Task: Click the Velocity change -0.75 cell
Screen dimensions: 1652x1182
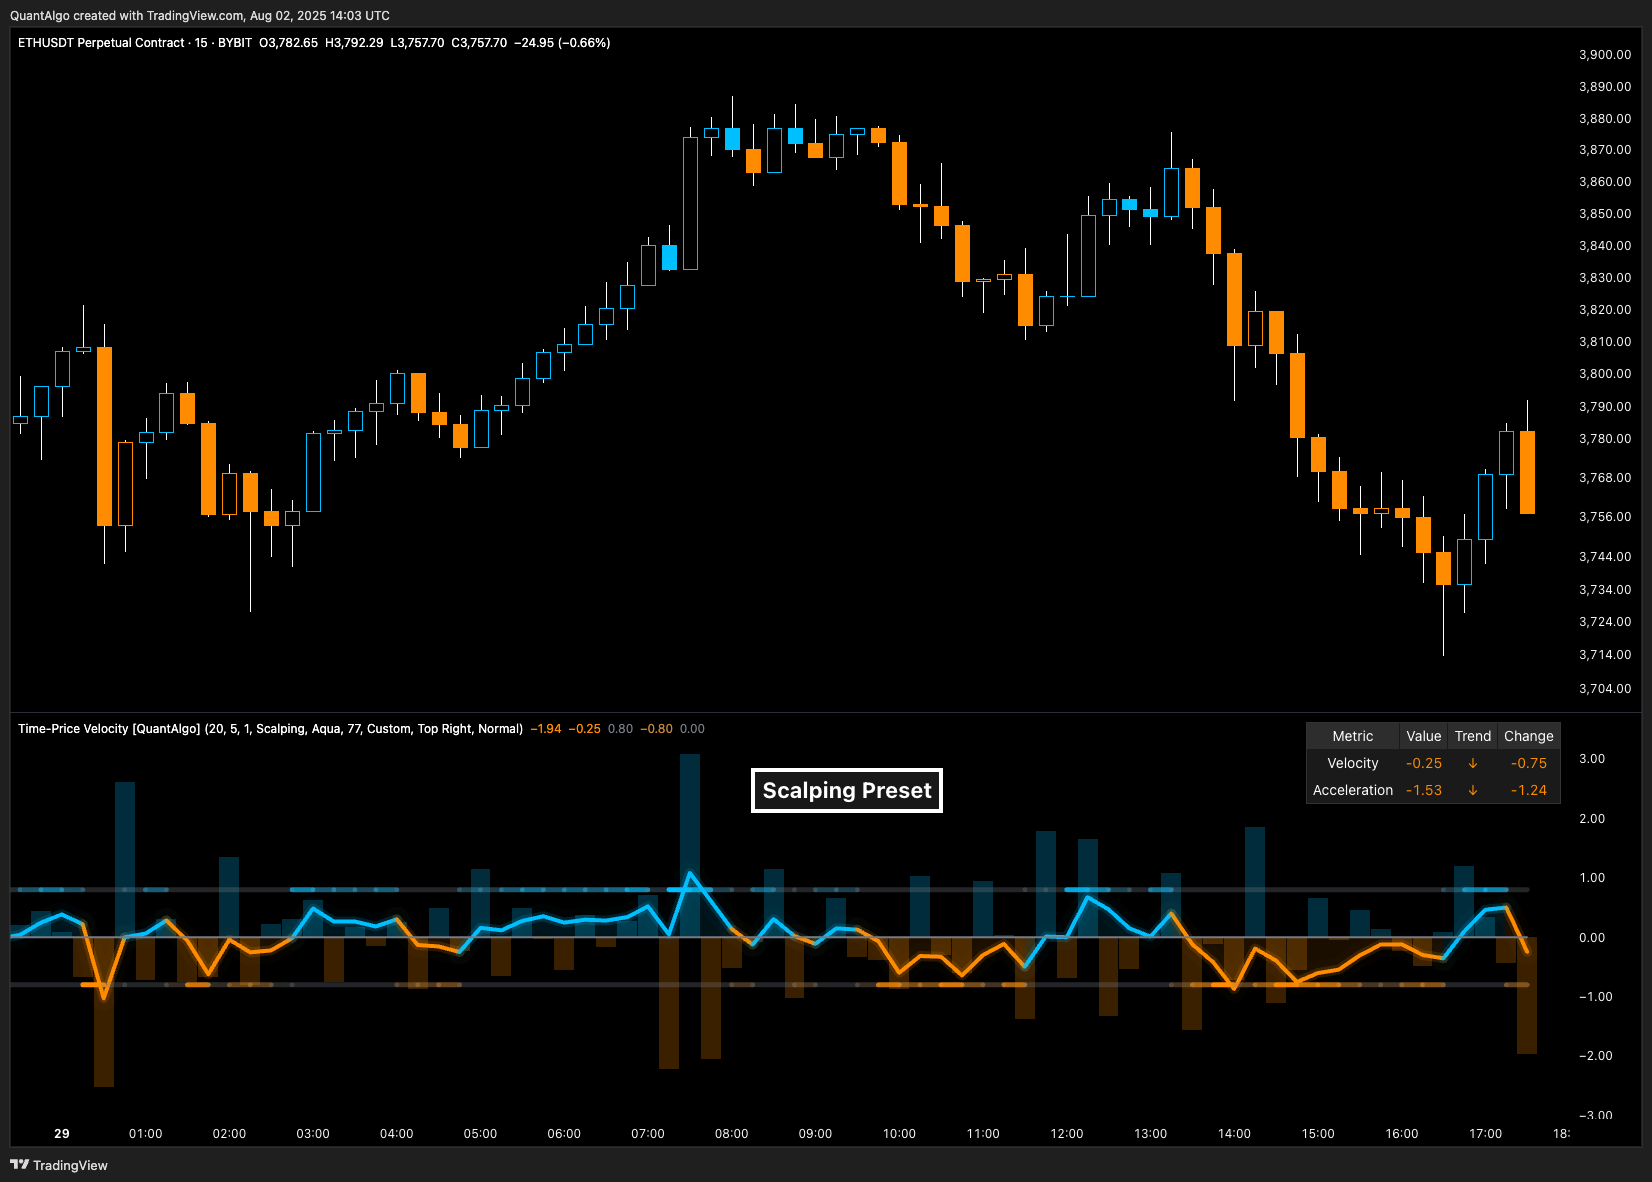Action: (x=1529, y=763)
